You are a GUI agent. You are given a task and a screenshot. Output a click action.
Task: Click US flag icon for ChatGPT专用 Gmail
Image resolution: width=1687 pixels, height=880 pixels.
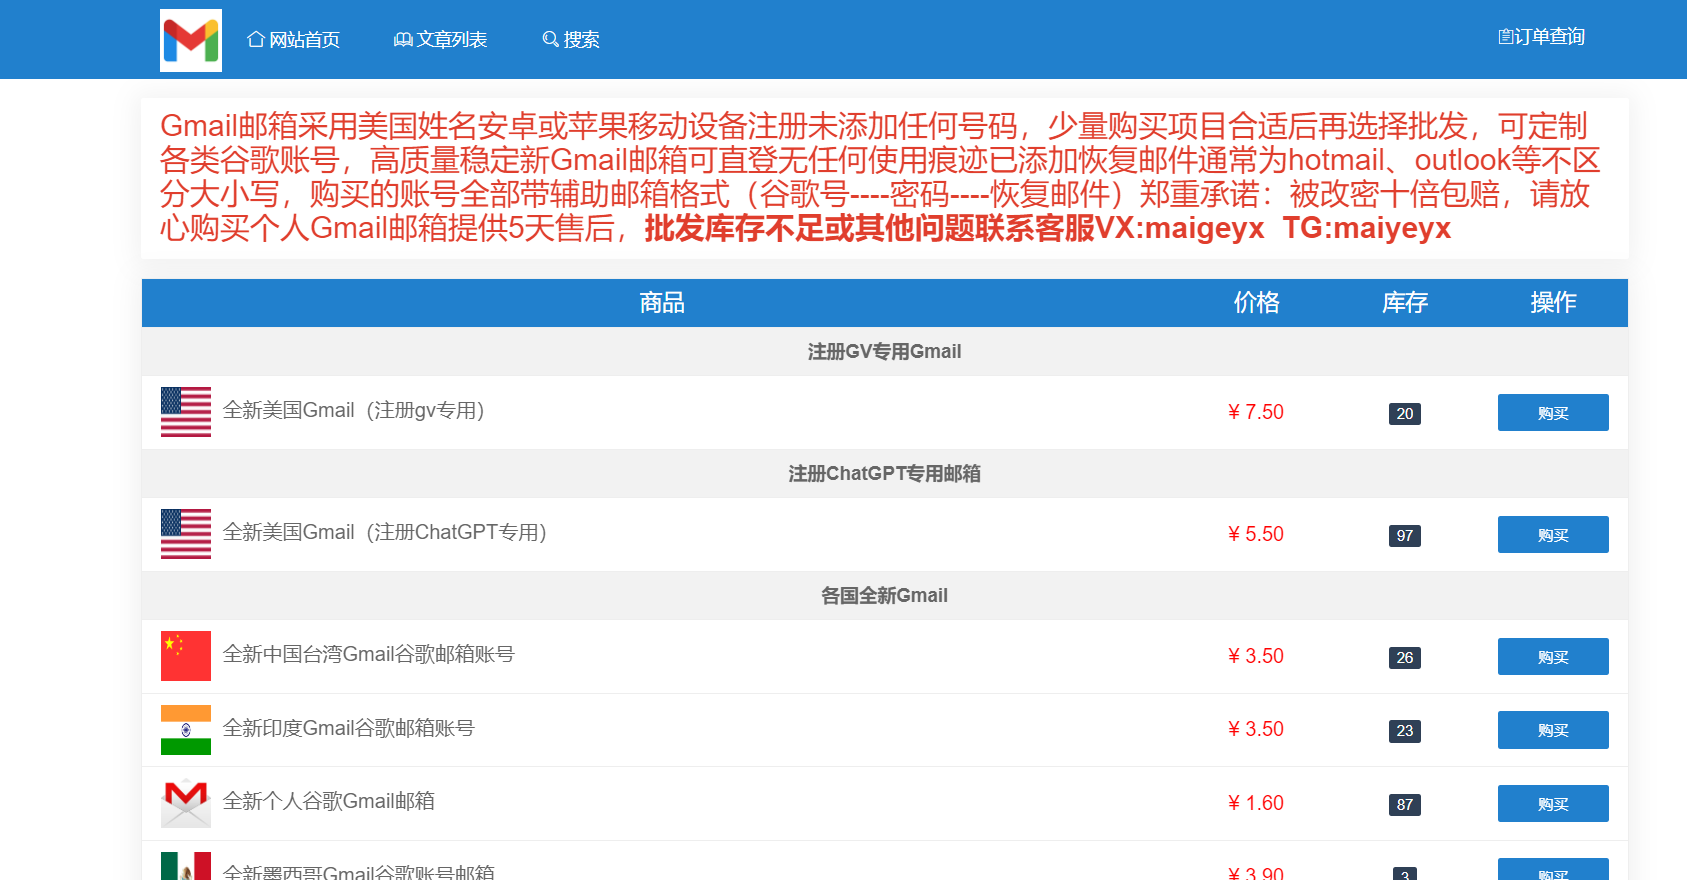[x=186, y=534]
